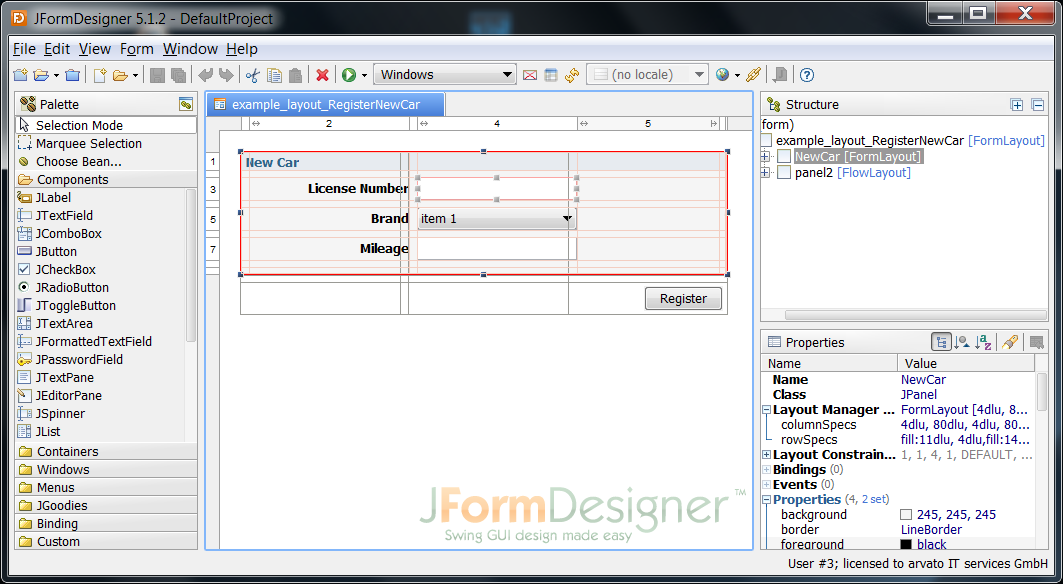Choose Marquee Selection in the Palette

click(x=106, y=144)
